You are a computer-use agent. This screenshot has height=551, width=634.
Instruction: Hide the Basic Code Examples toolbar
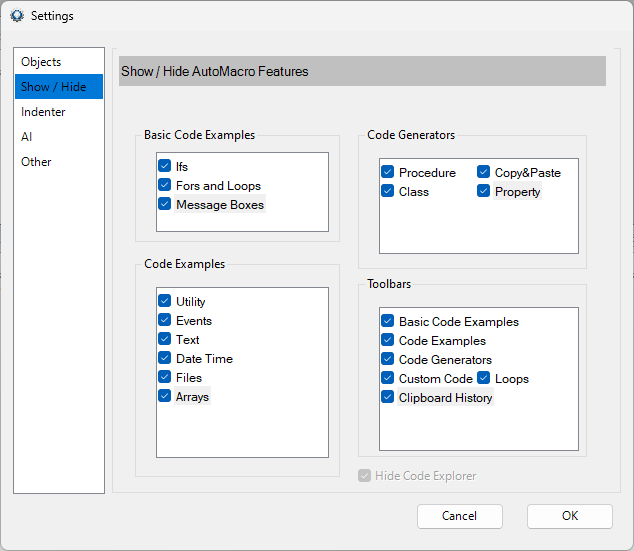pyautogui.click(x=387, y=321)
